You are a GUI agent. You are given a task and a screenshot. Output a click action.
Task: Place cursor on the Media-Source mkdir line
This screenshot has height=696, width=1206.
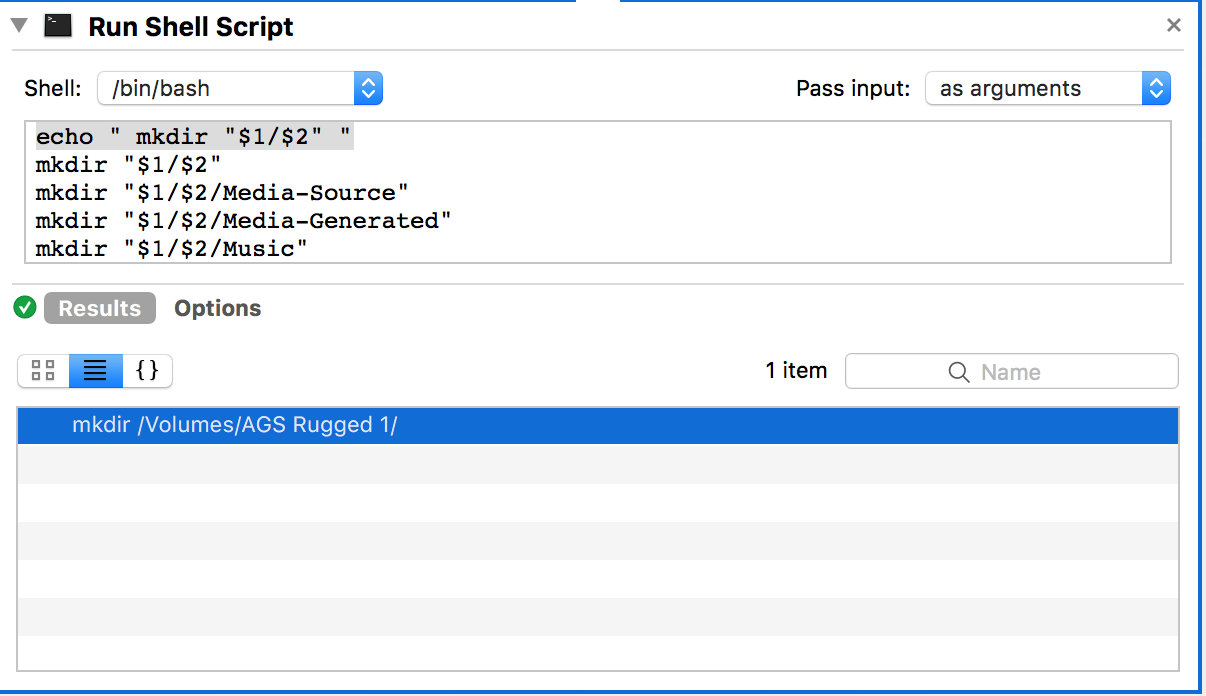pyautogui.click(x=222, y=193)
